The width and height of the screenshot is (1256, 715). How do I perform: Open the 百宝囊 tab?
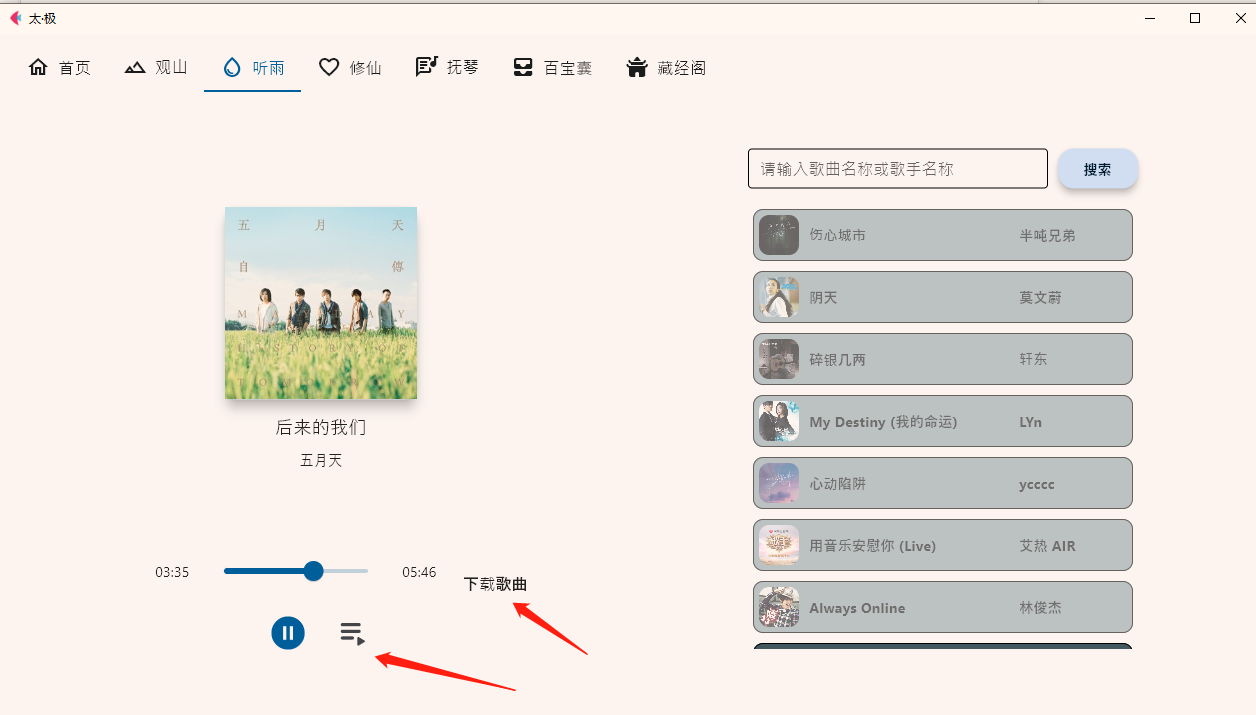point(552,68)
